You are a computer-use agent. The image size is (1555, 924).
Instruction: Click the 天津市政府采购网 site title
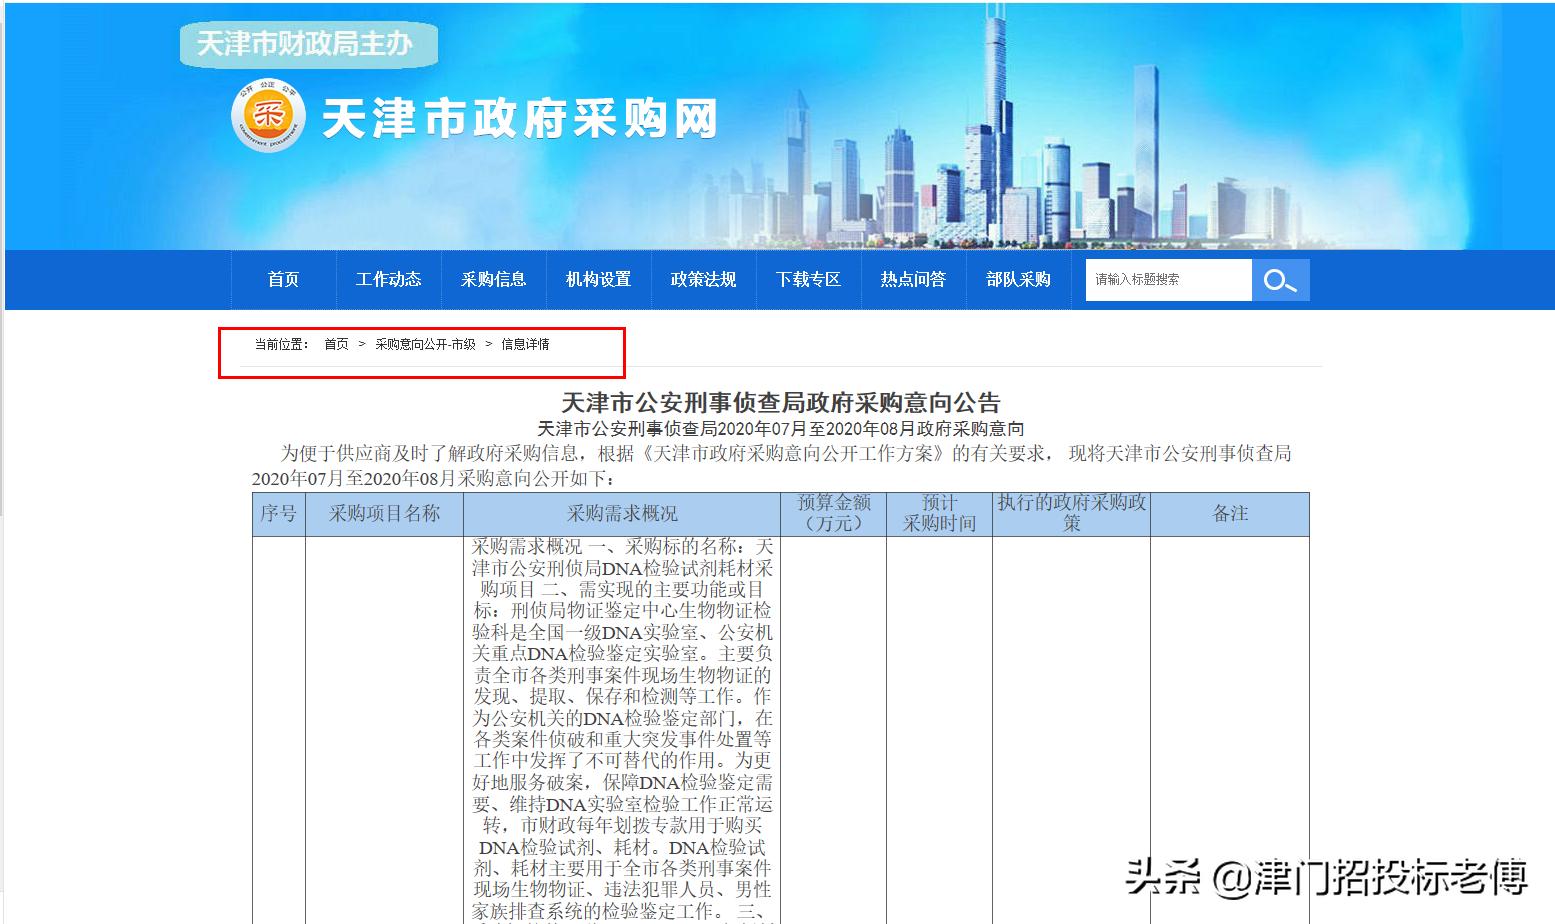coord(520,118)
